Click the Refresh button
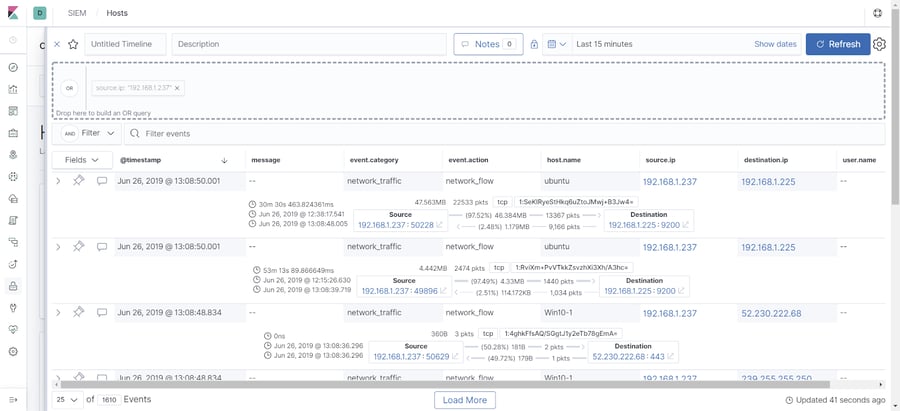900x411 pixels. (837, 44)
